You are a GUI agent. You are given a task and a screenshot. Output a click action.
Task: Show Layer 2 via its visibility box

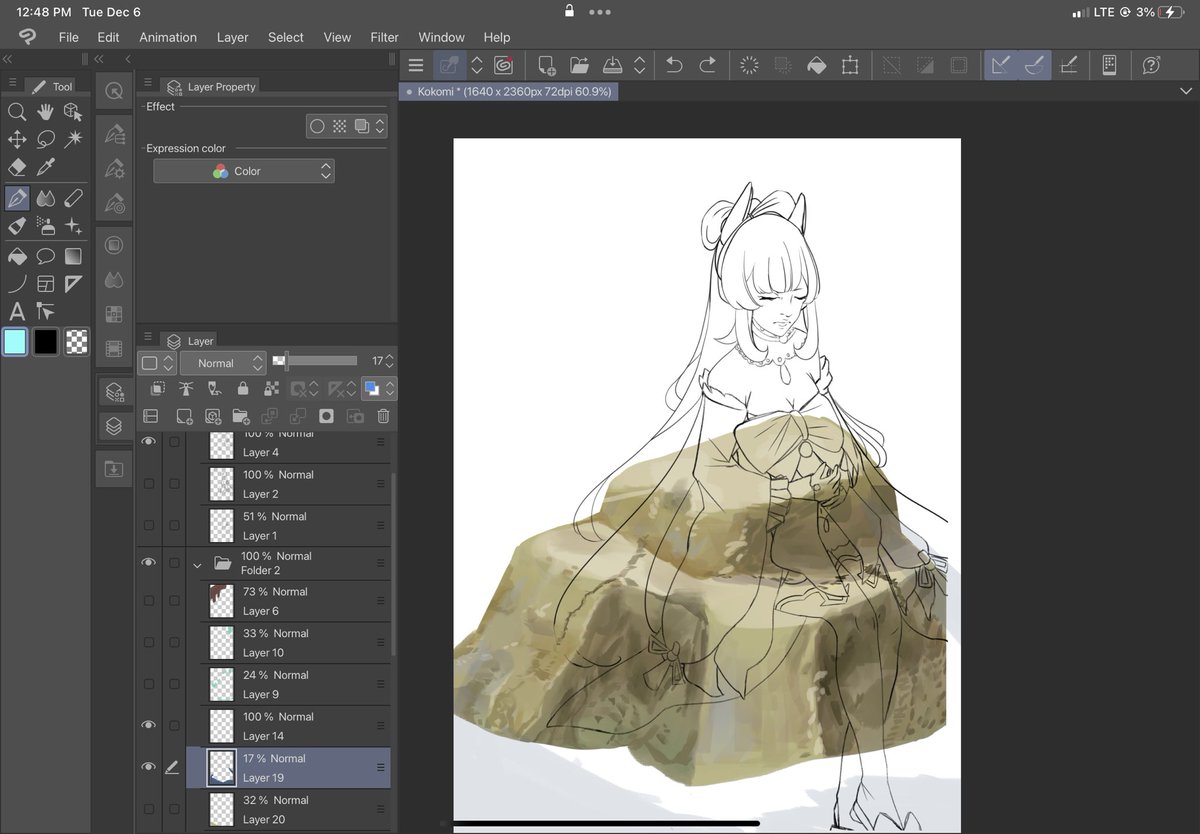coord(149,483)
